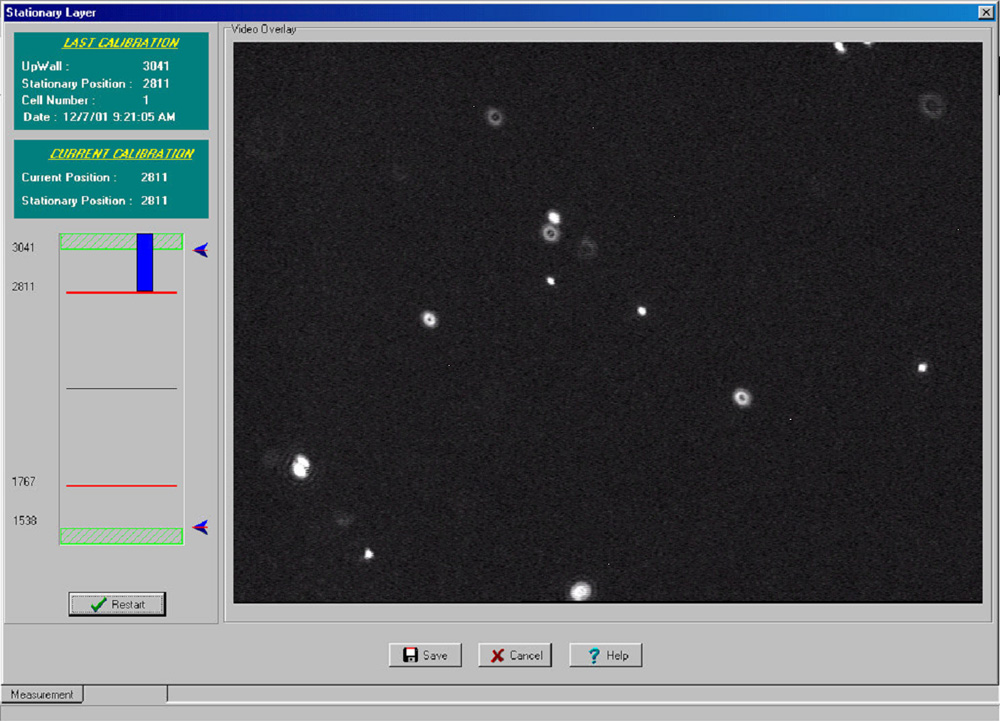The image size is (1000, 721).
Task: Select the Measurement tab in the status bar
Action: pos(42,694)
